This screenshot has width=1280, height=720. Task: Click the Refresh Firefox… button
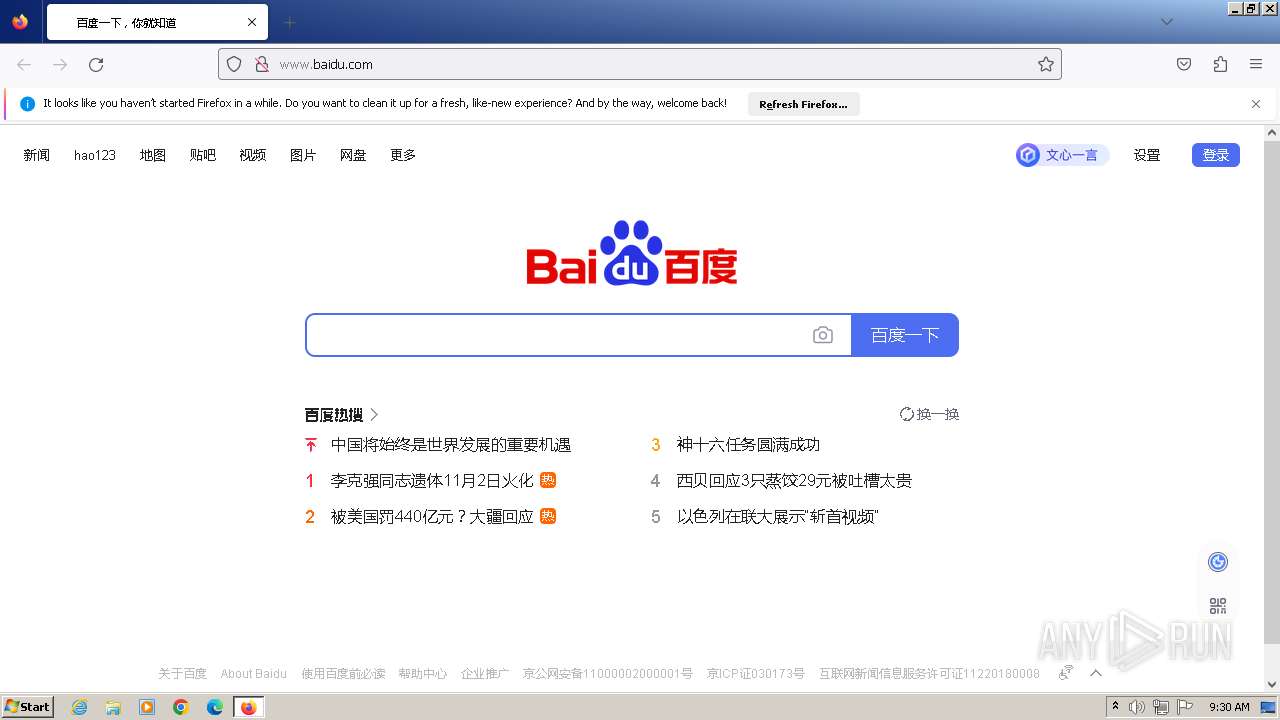[x=803, y=104]
